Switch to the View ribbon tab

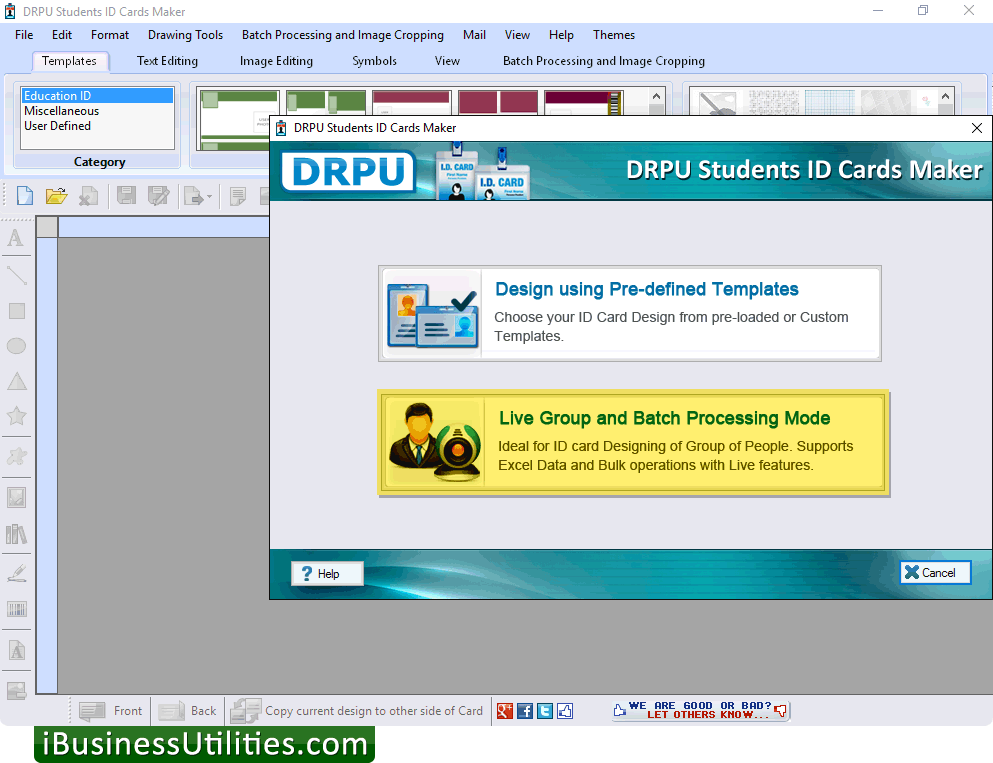point(447,61)
